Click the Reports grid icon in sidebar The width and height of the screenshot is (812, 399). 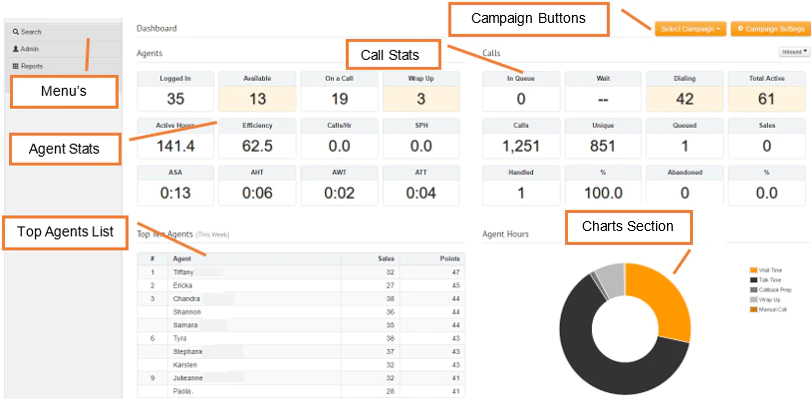[16, 66]
